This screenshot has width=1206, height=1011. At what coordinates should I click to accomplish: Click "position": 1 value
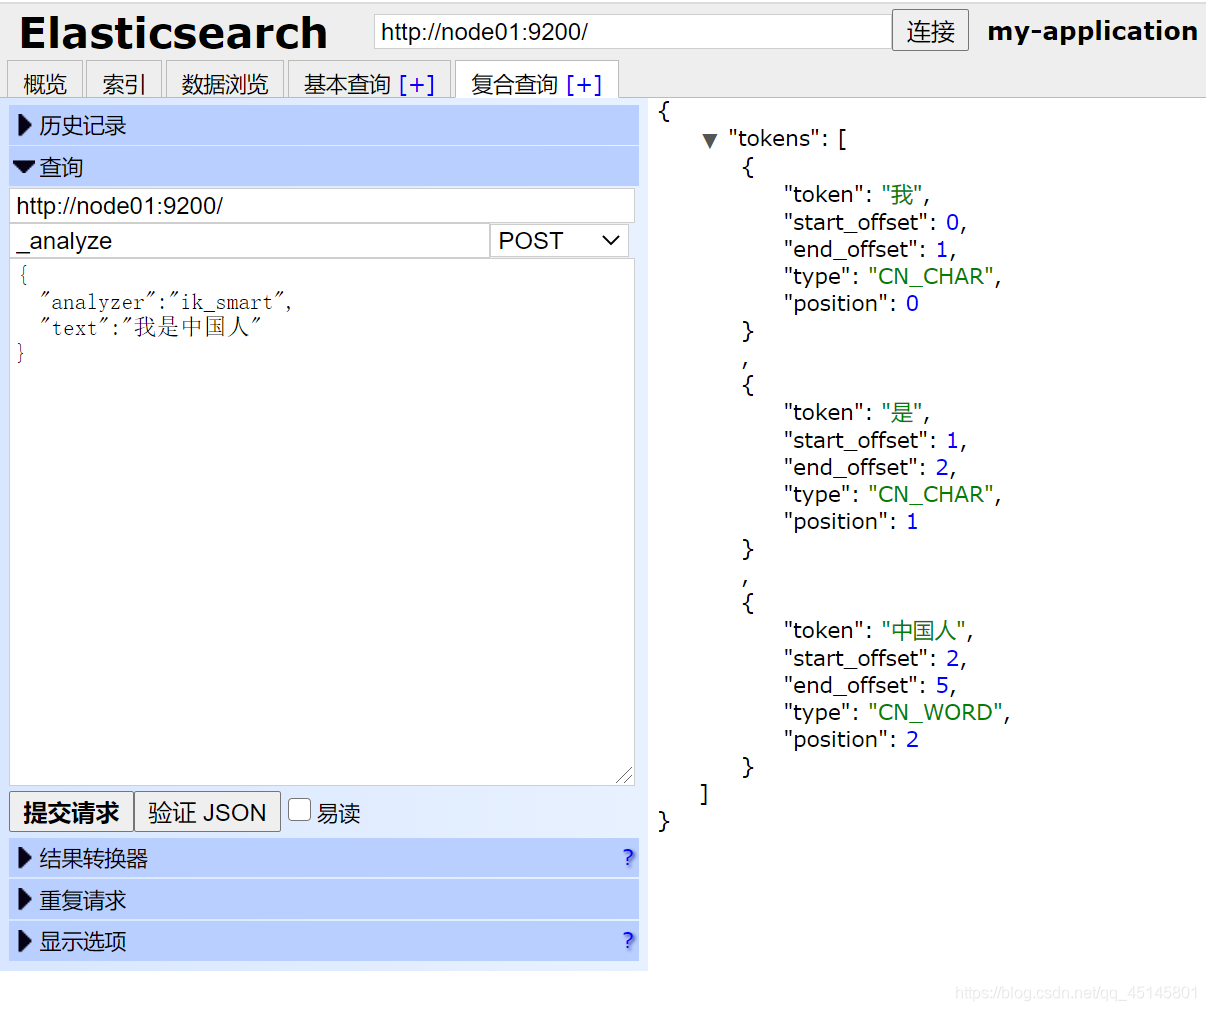912,521
